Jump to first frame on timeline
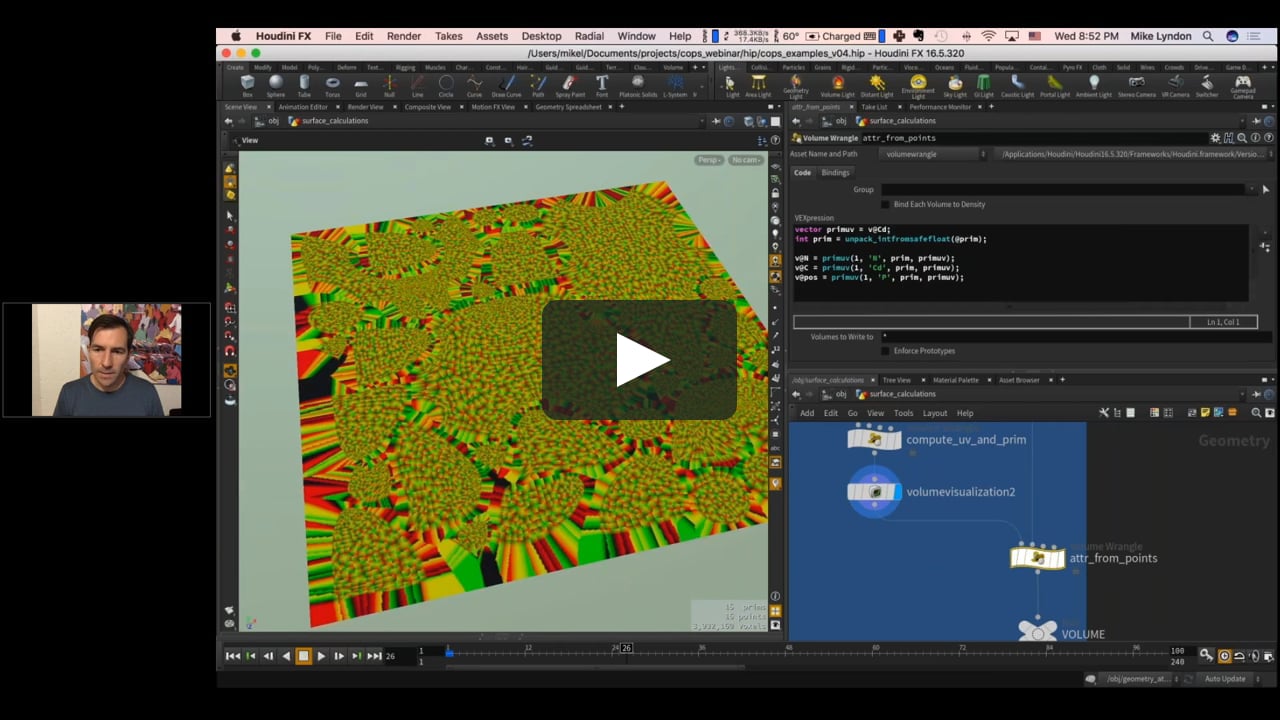Screen dimensions: 1280x720 point(232,656)
